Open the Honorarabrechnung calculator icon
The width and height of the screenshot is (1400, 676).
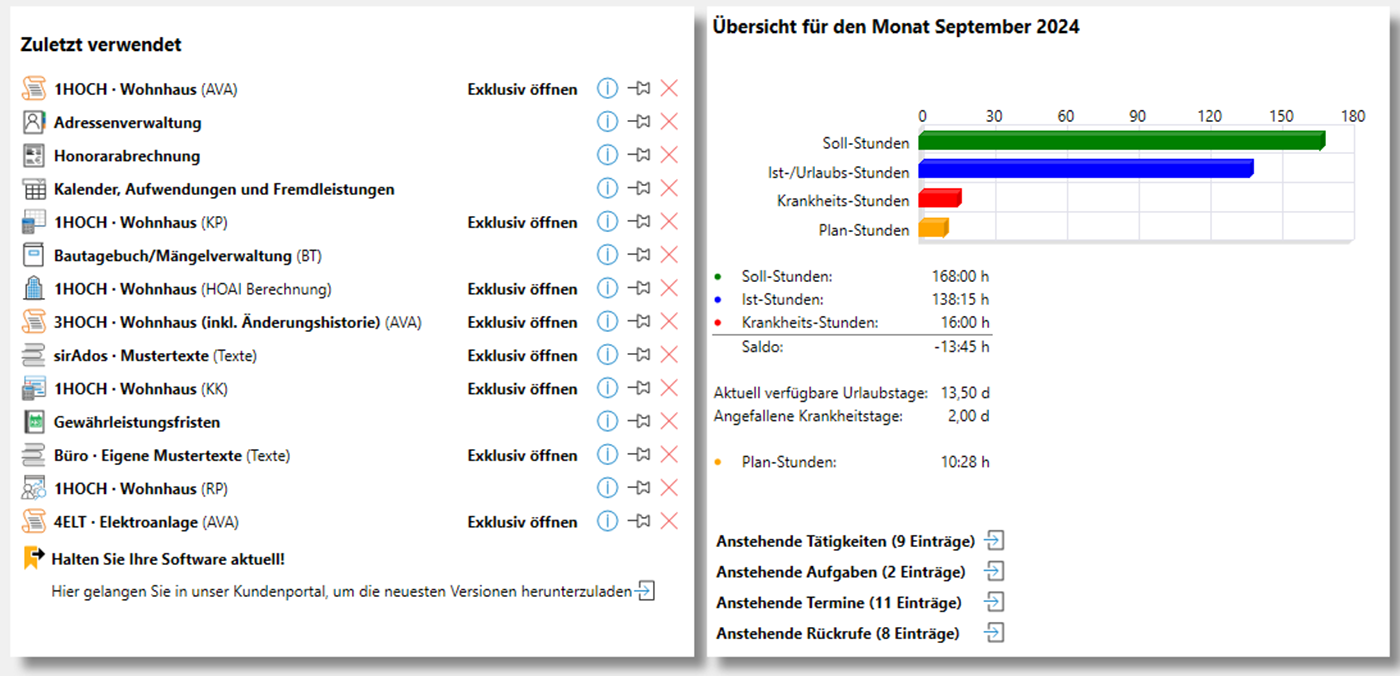coord(35,155)
